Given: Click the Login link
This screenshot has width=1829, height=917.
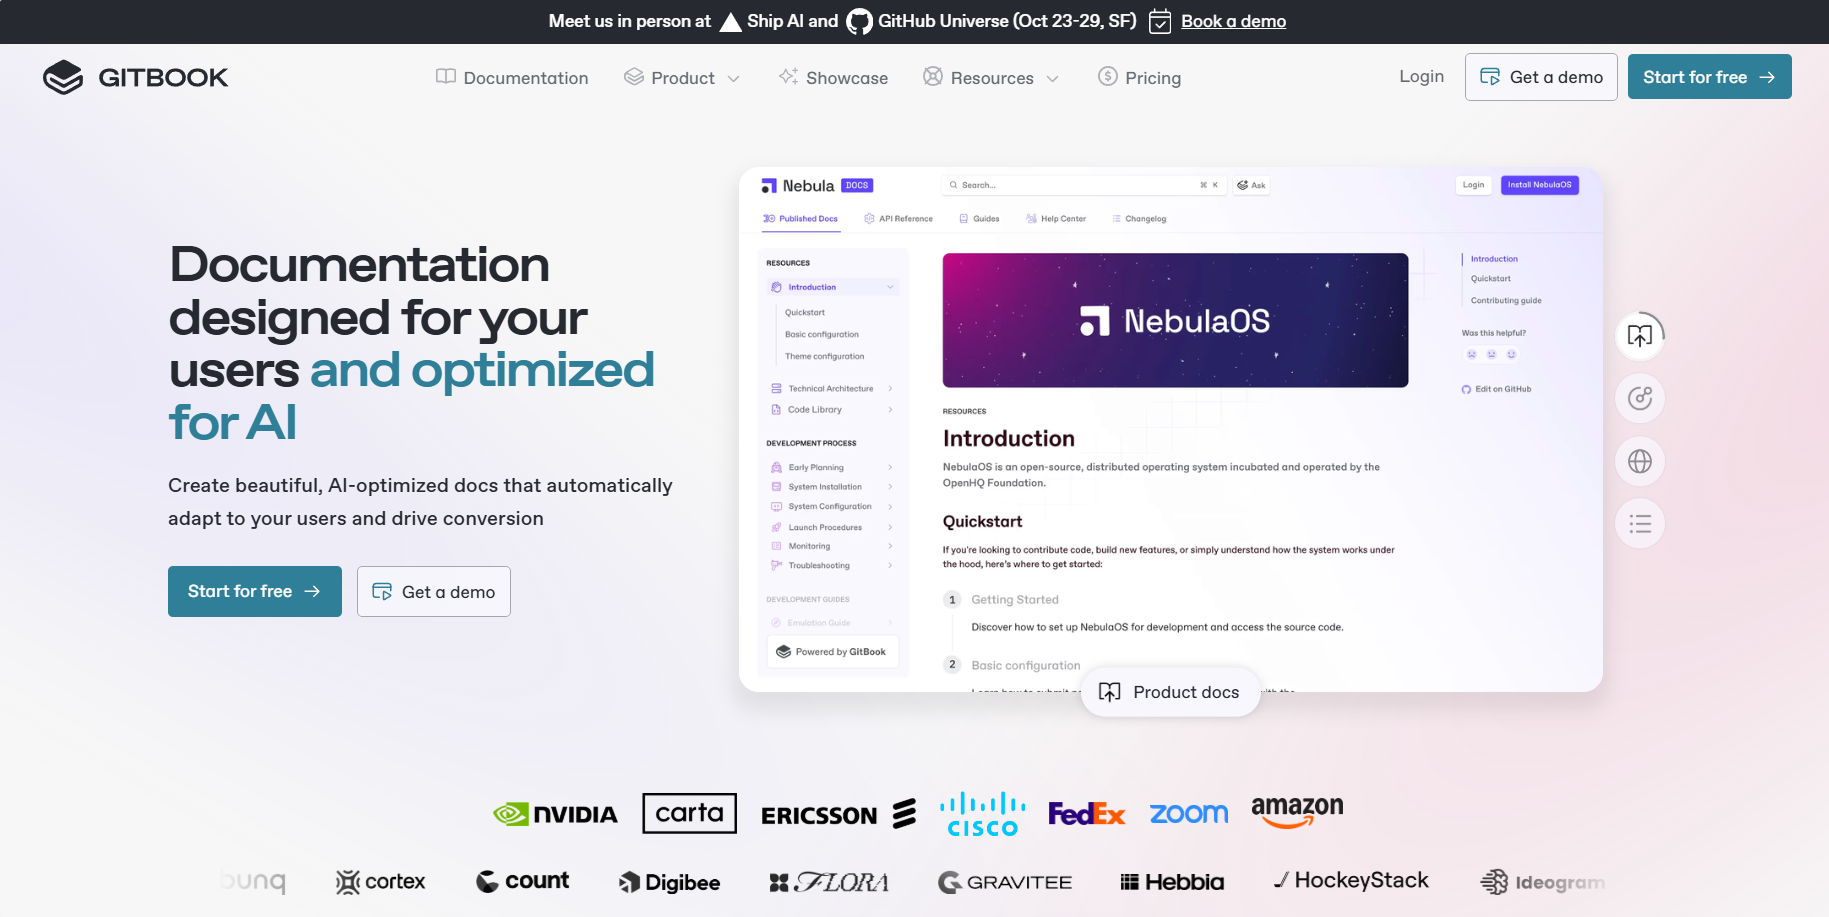Looking at the screenshot, I should coord(1421,76).
